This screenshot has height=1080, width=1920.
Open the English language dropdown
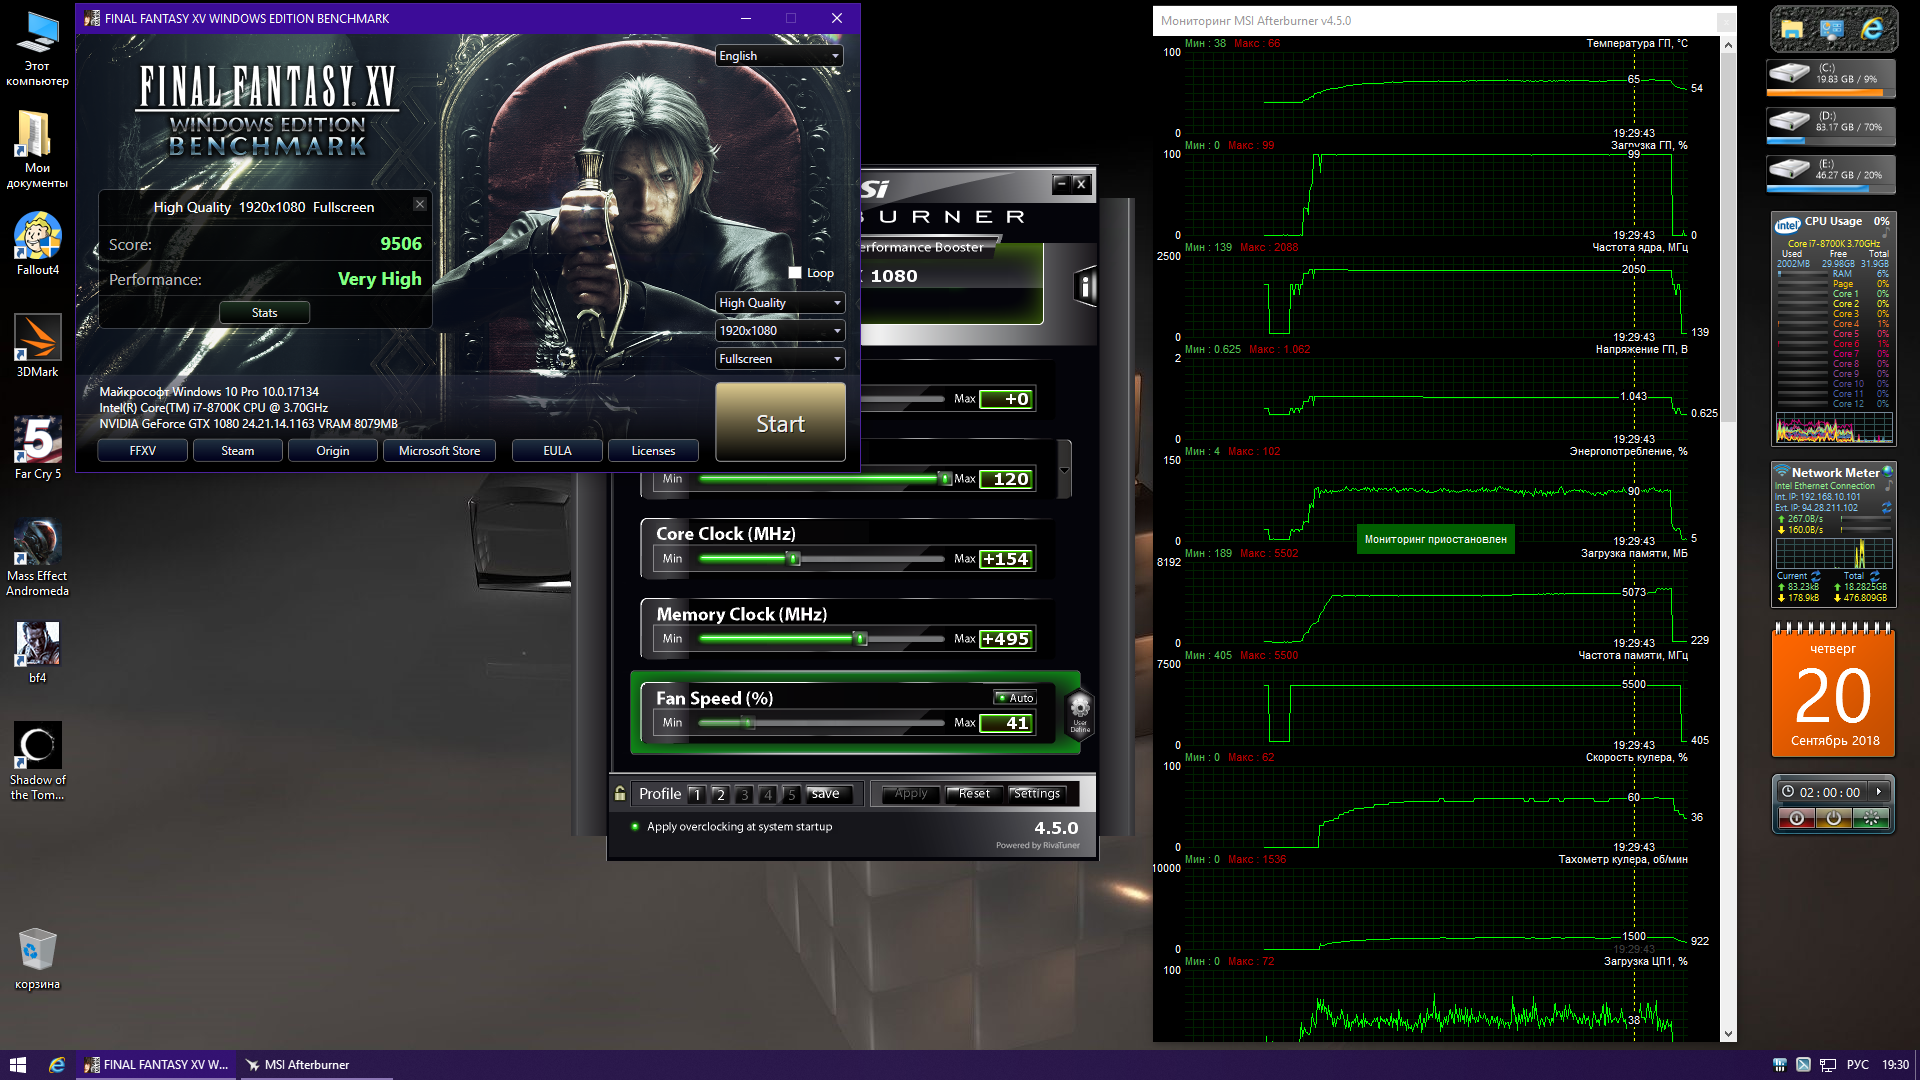(779, 56)
